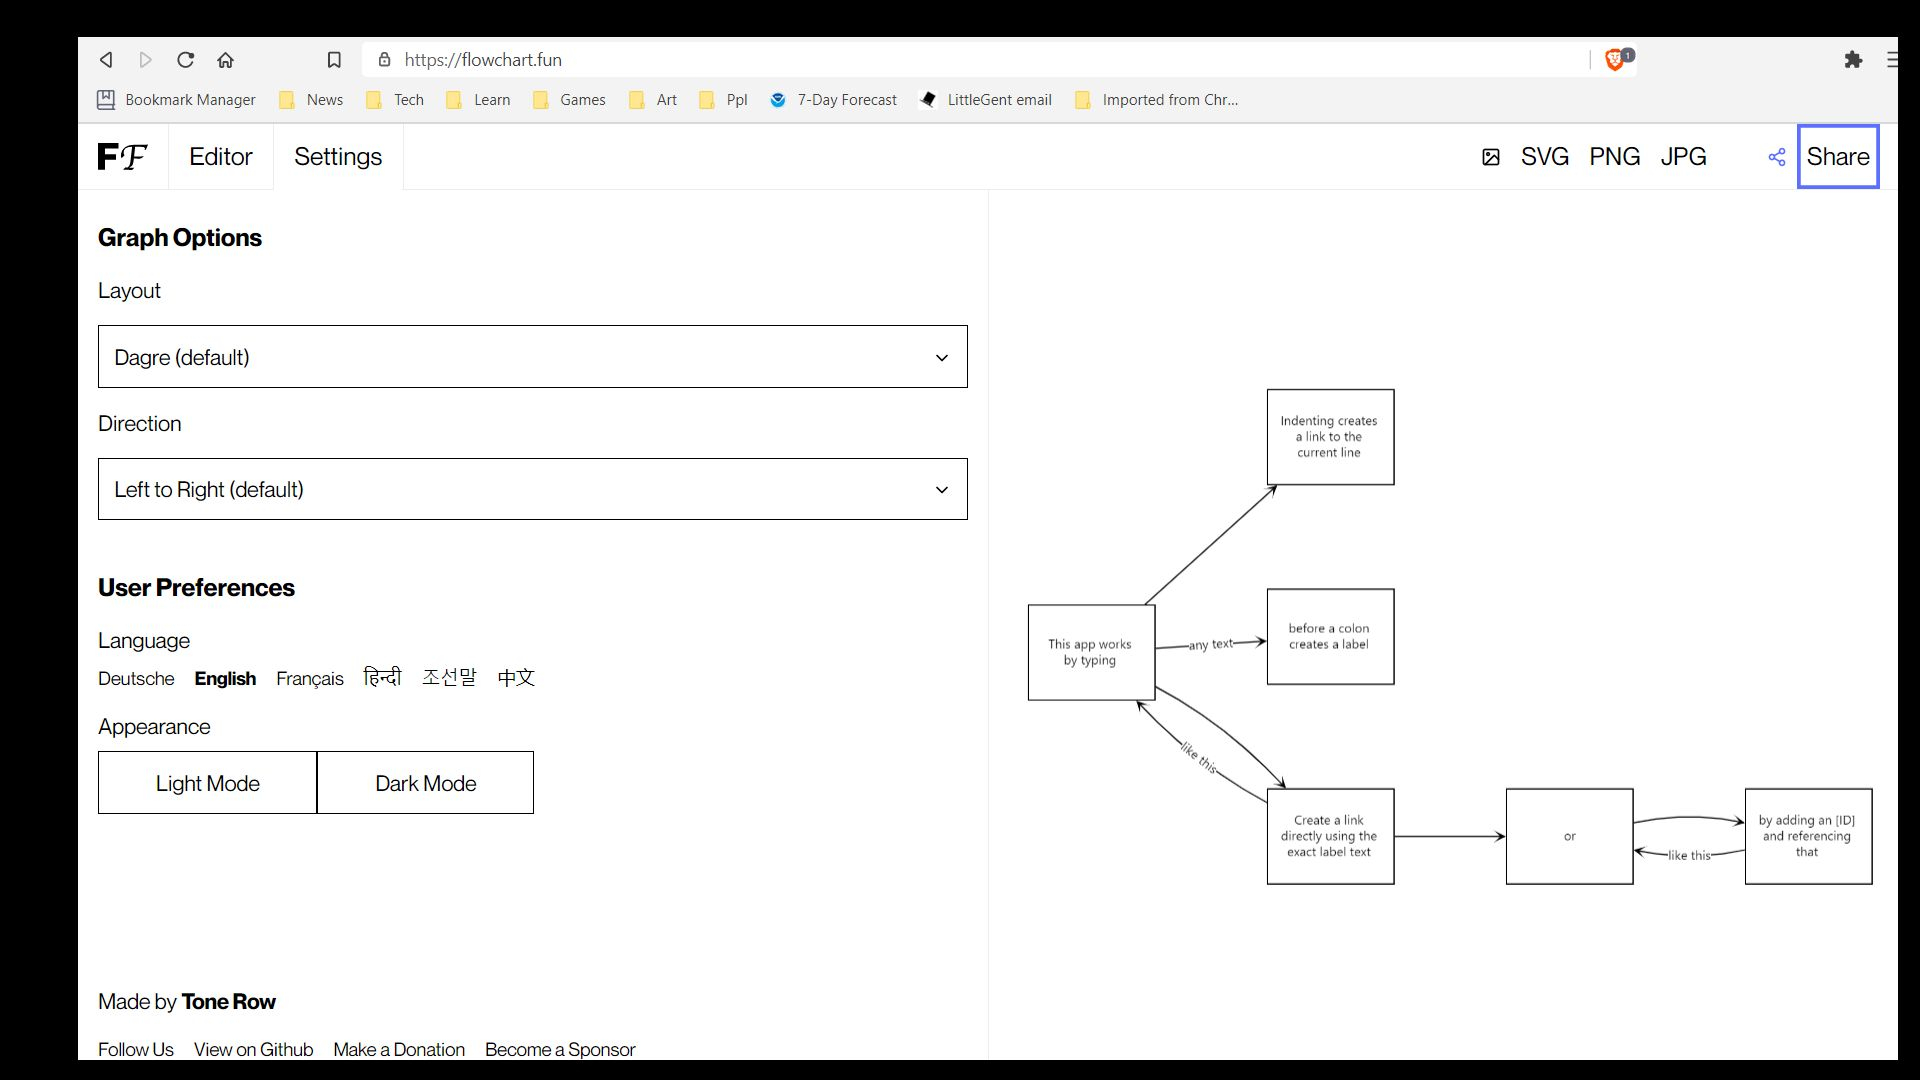Click View on Github link
Viewport: 1920px width, 1080px height.
[x=253, y=1050]
